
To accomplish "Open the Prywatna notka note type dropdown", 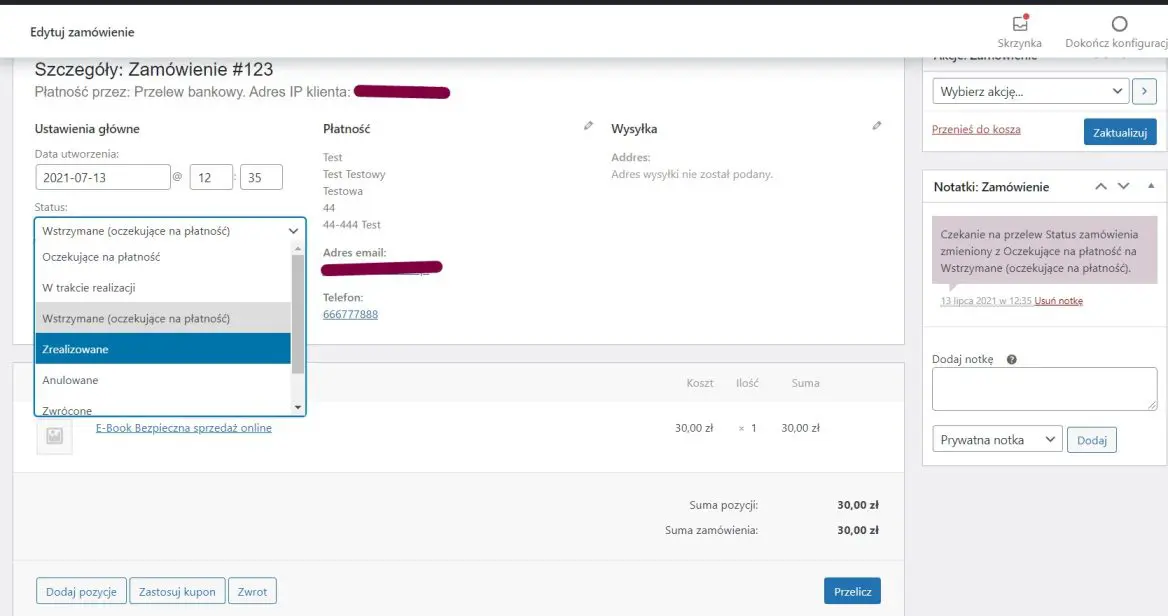I will [x=996, y=440].
